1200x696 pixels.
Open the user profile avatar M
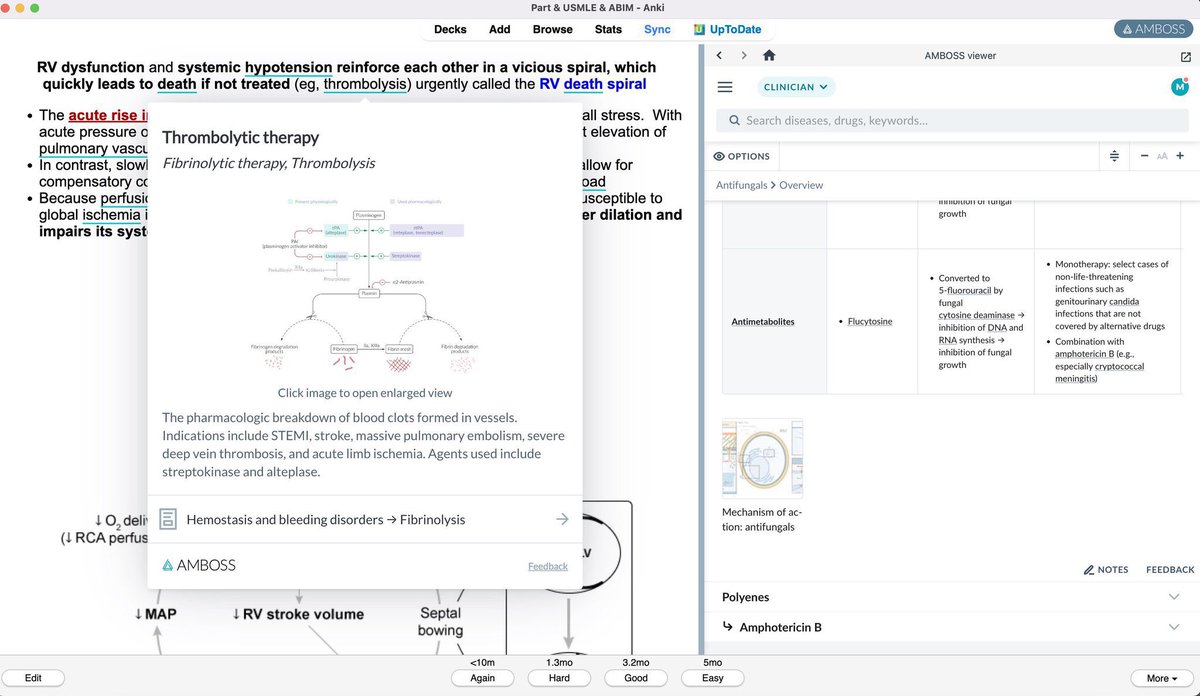coord(1179,87)
